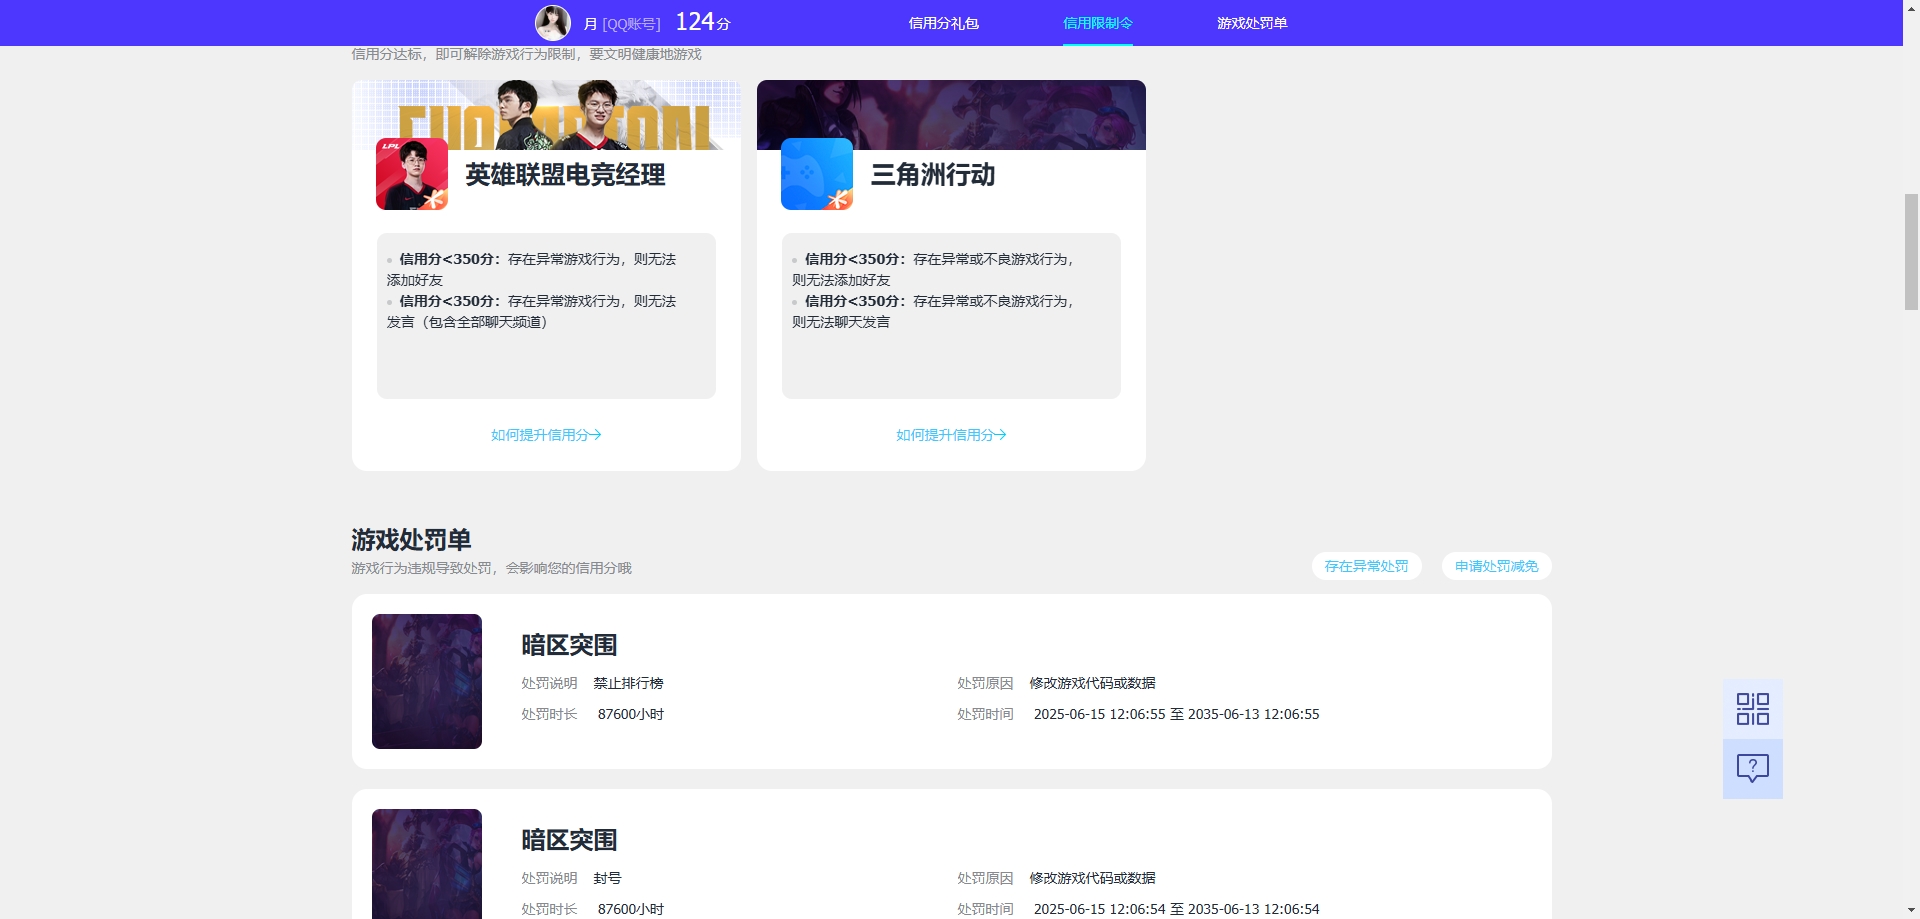Click 如何提升信用分 link under 英雄联盟电竞经理
The height and width of the screenshot is (919, 1920).
546,435
